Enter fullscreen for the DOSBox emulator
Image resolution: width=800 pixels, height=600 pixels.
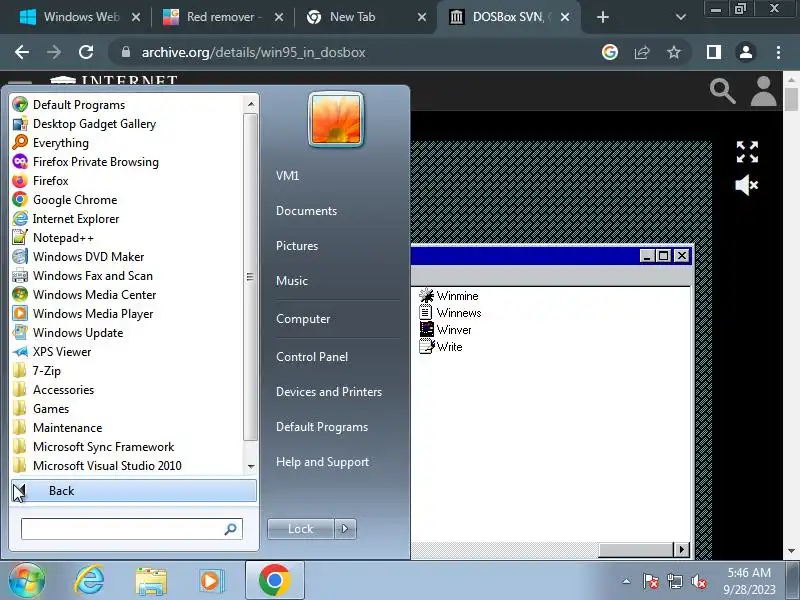747,152
